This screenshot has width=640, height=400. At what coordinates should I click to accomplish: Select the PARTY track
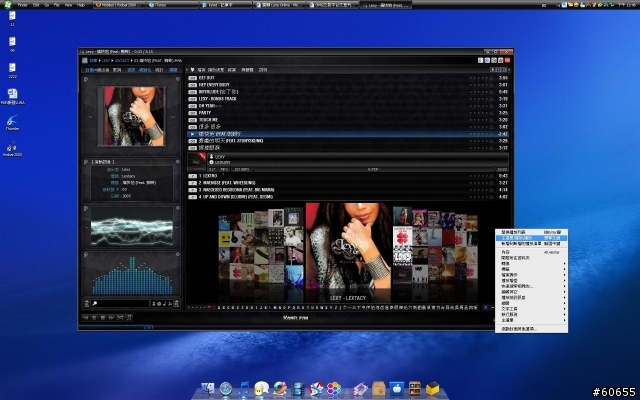click(348, 113)
